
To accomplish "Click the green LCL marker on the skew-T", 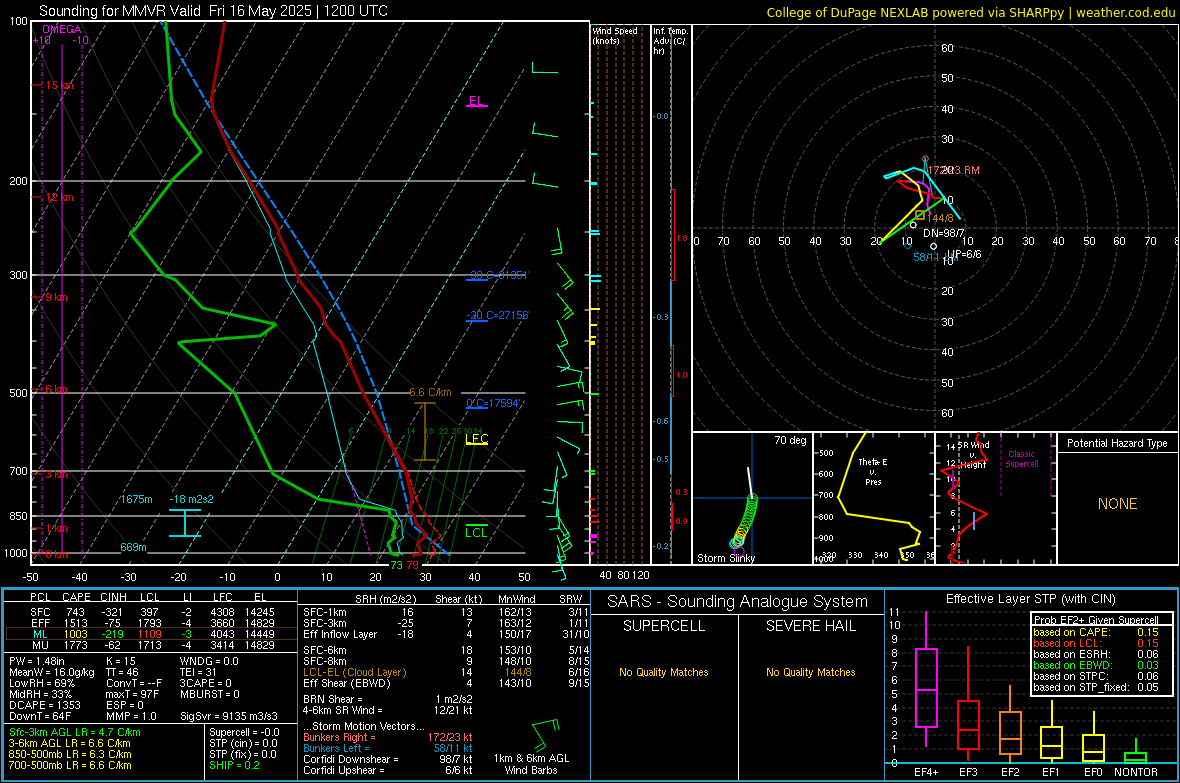I will pyautogui.click(x=476, y=532).
